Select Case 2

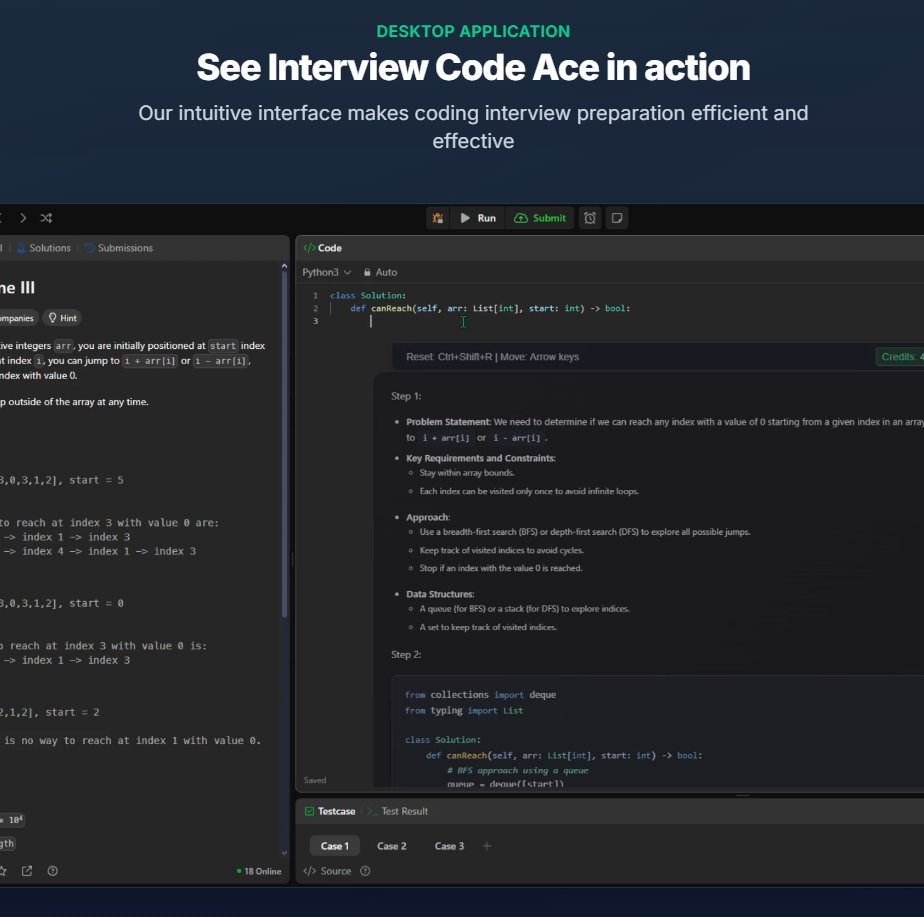[x=392, y=846]
